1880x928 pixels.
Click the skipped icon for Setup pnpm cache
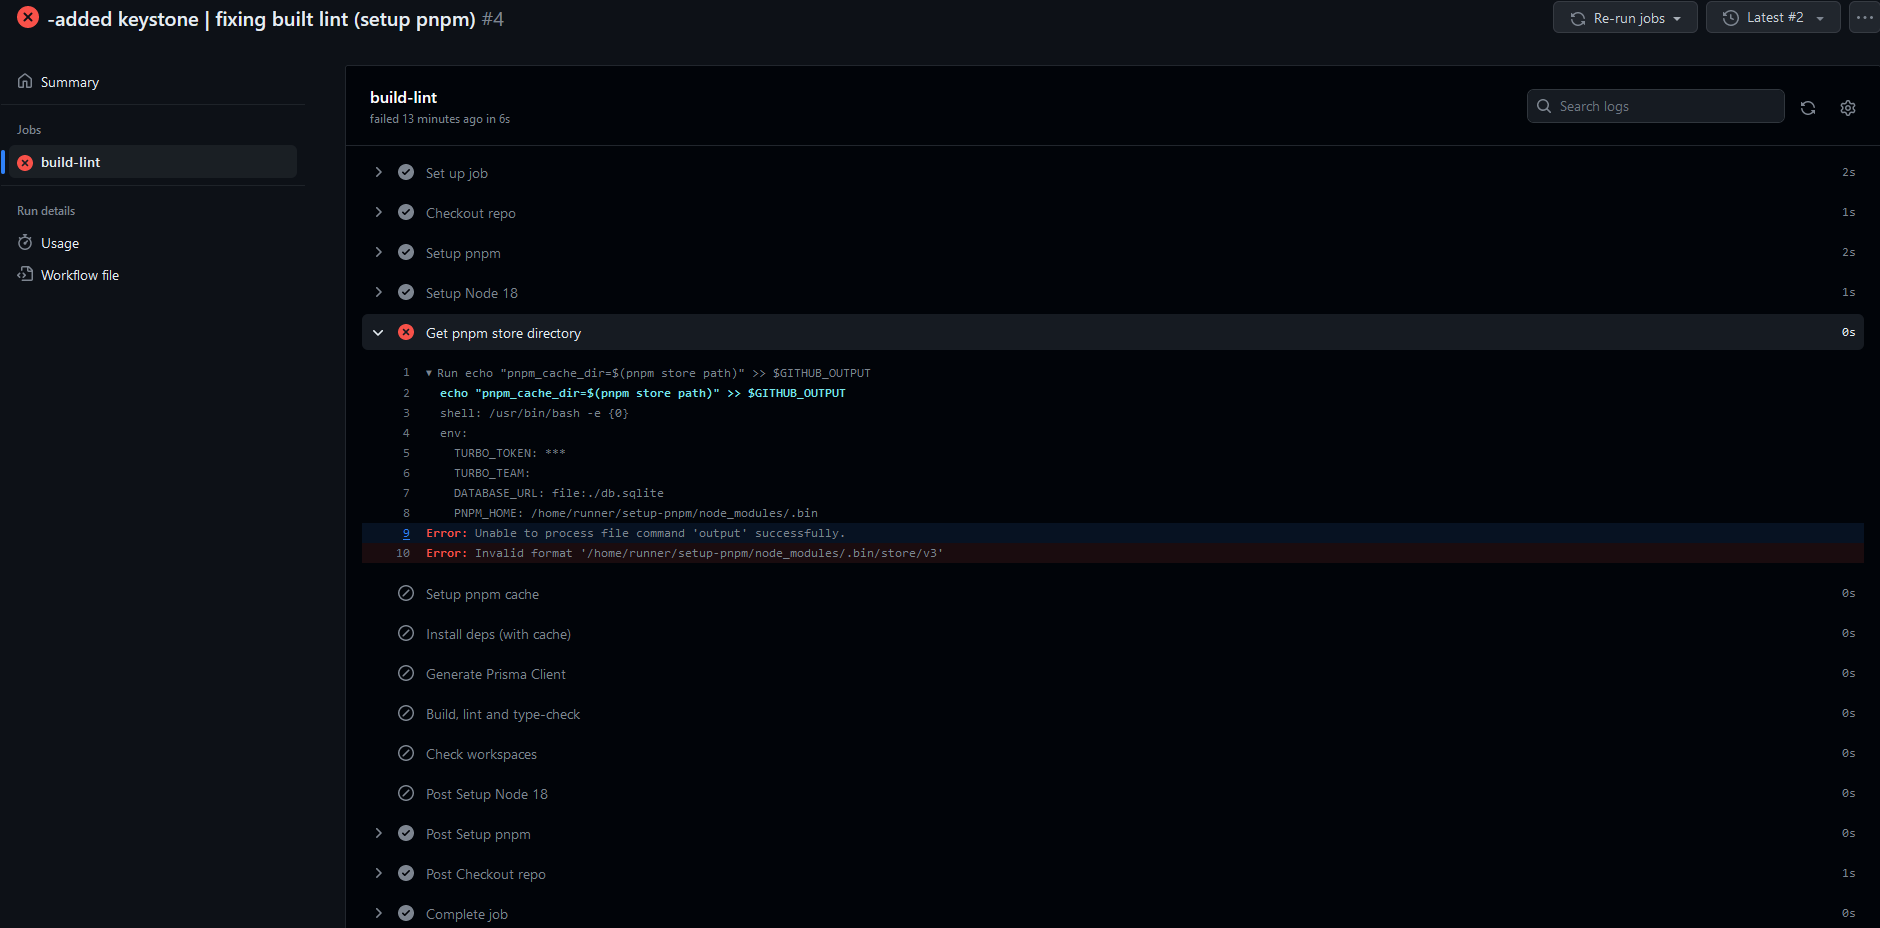406,593
